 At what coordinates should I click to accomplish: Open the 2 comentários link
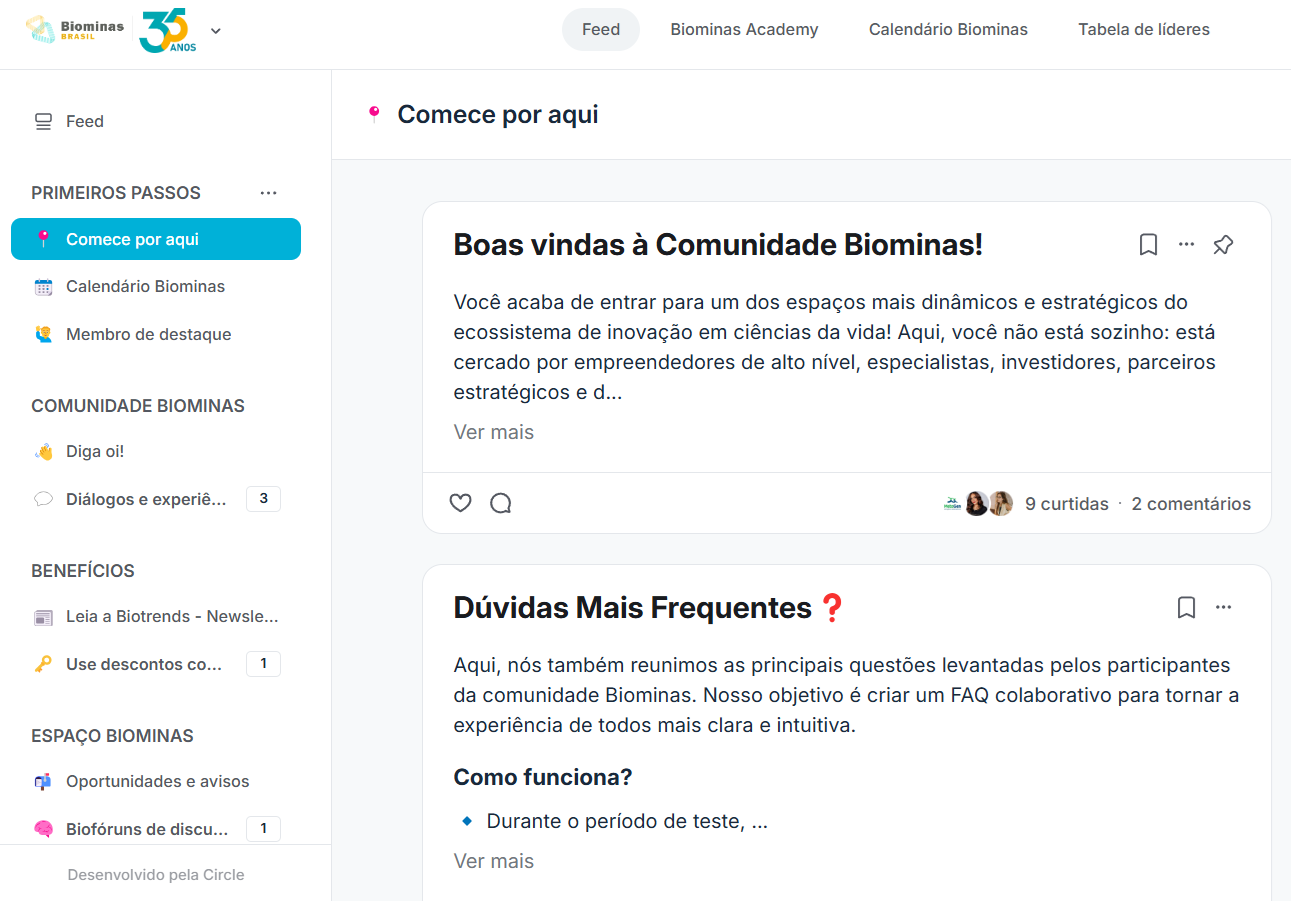pos(1191,504)
